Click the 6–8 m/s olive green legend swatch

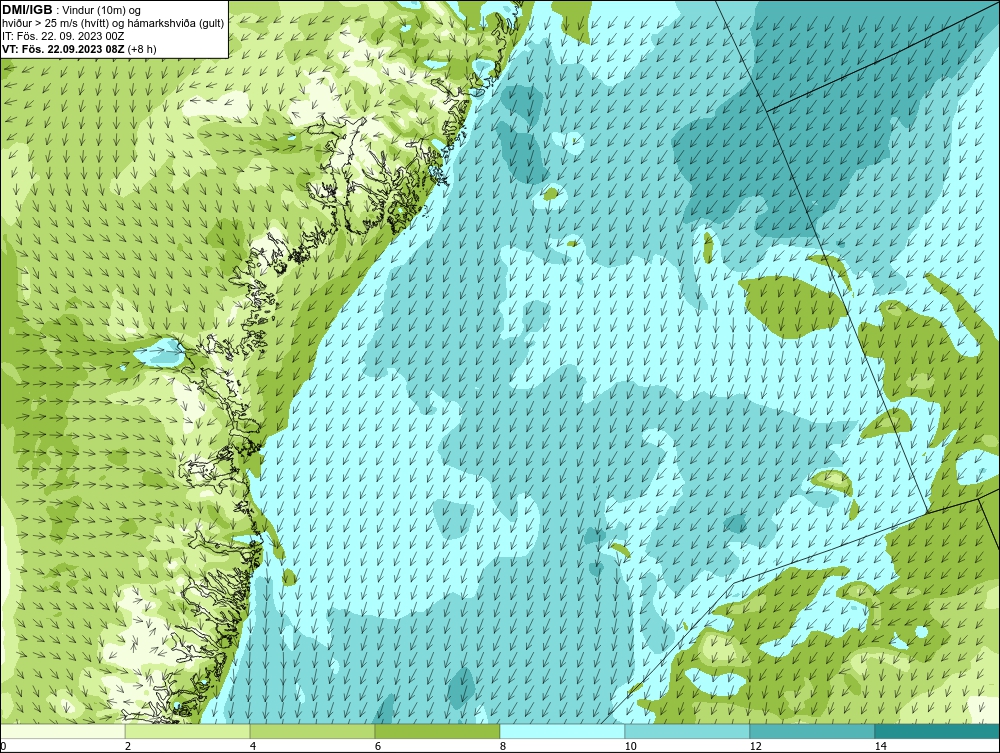click(438, 731)
